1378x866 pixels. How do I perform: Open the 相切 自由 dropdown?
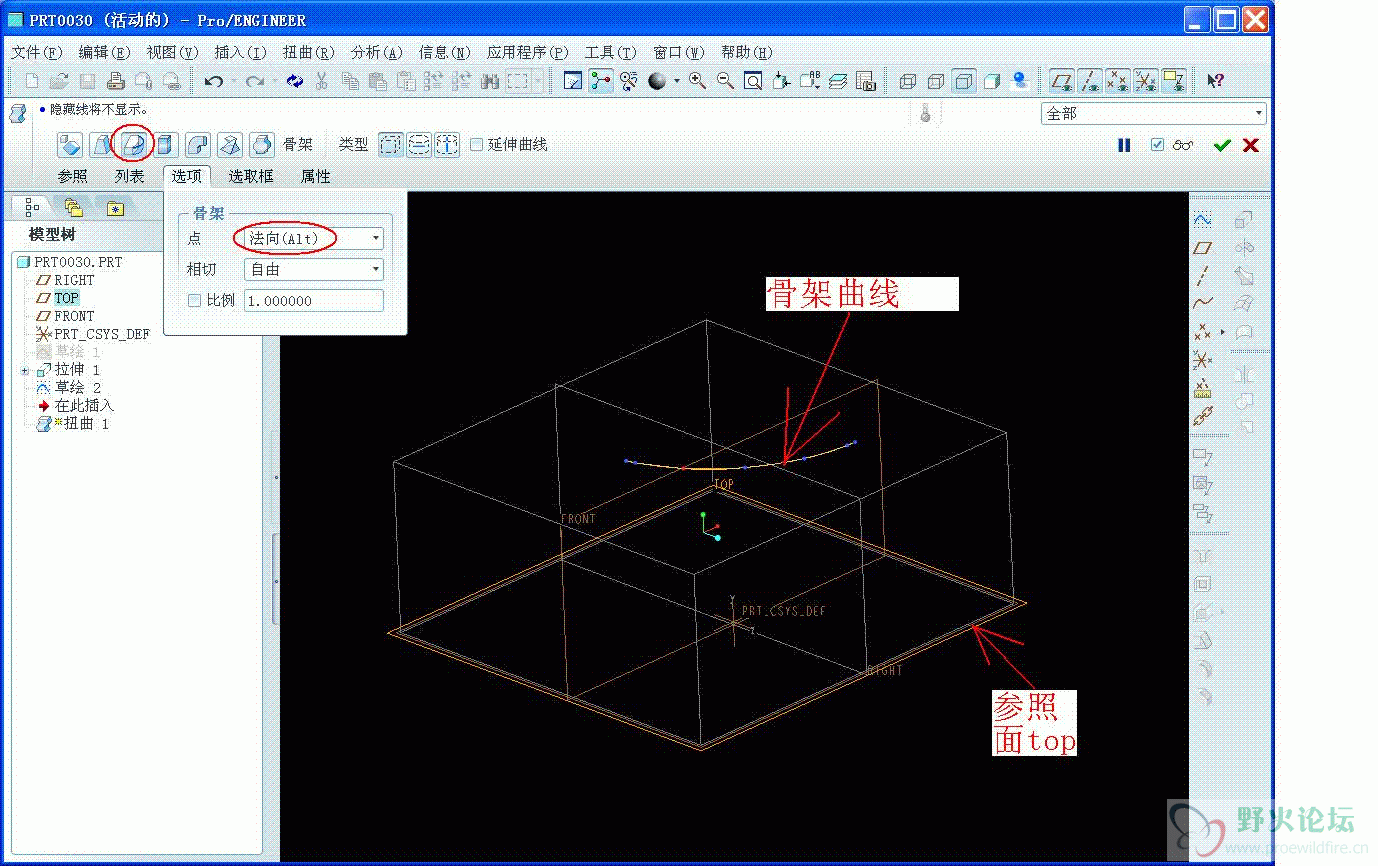[313, 269]
